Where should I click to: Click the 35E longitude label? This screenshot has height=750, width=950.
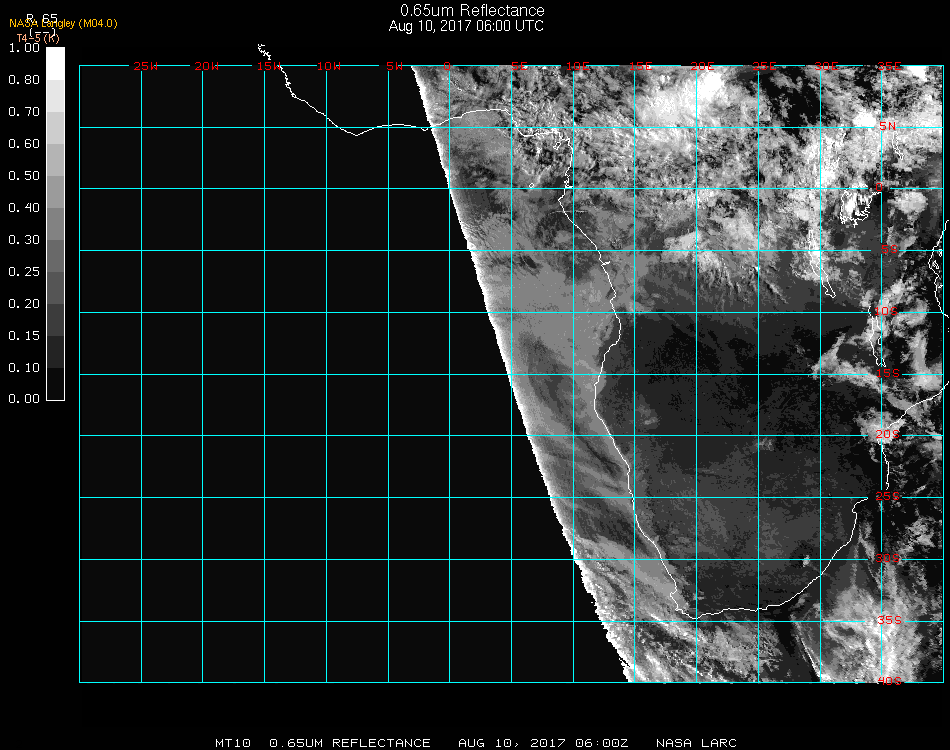889,66
